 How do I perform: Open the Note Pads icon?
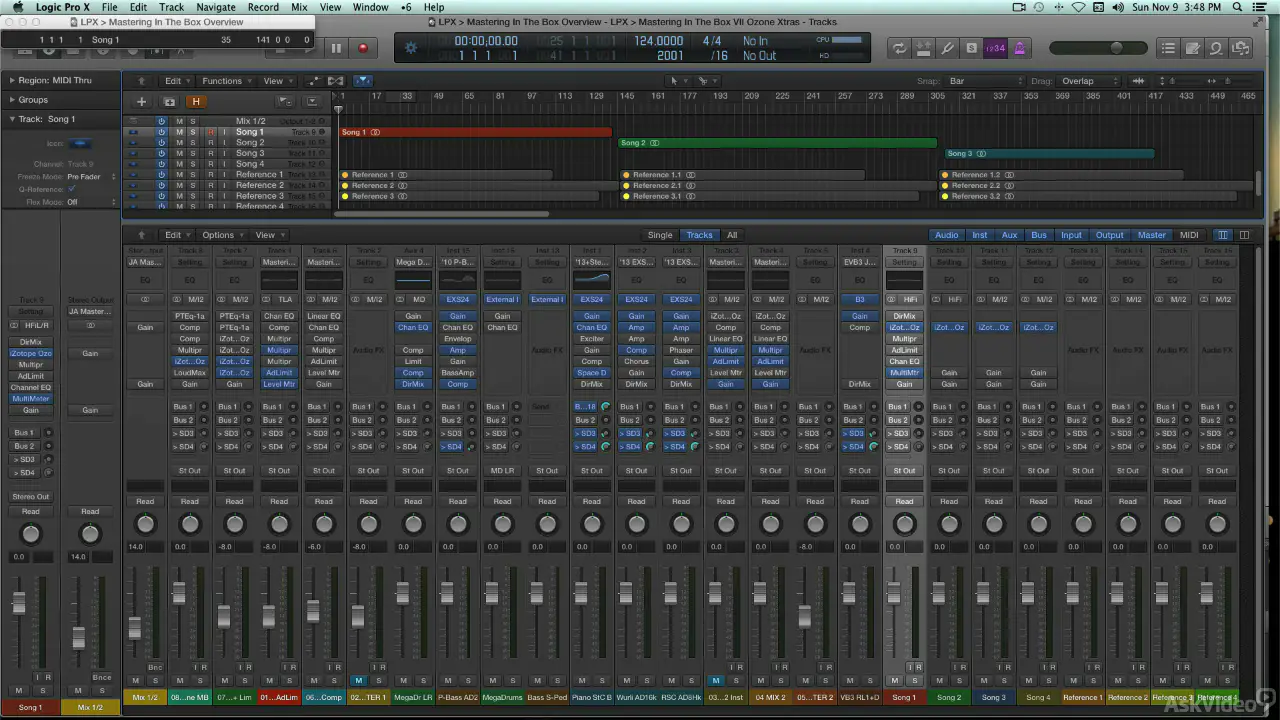1192,48
